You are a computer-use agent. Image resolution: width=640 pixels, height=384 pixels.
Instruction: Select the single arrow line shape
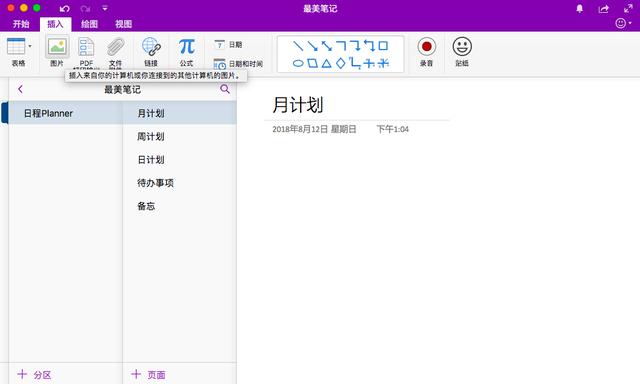(313, 46)
